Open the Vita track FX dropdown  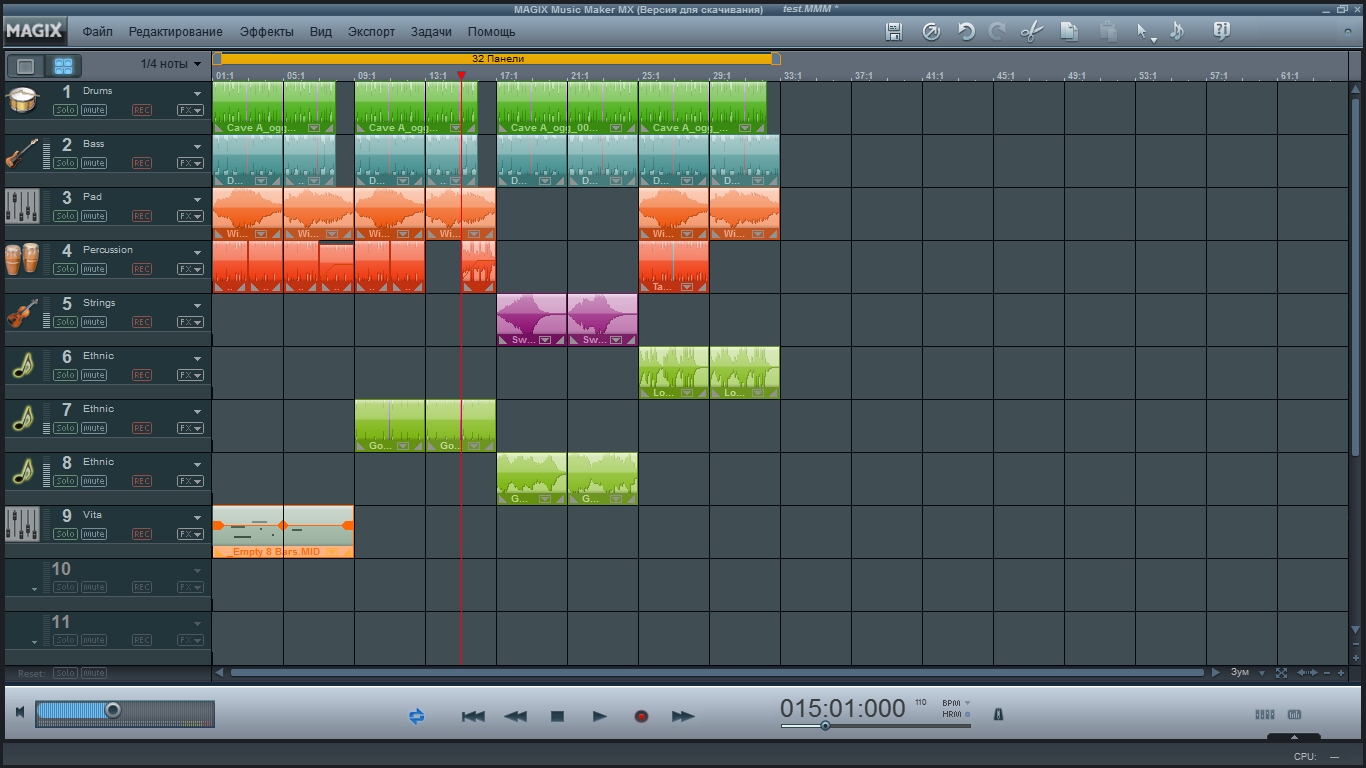tap(190, 534)
